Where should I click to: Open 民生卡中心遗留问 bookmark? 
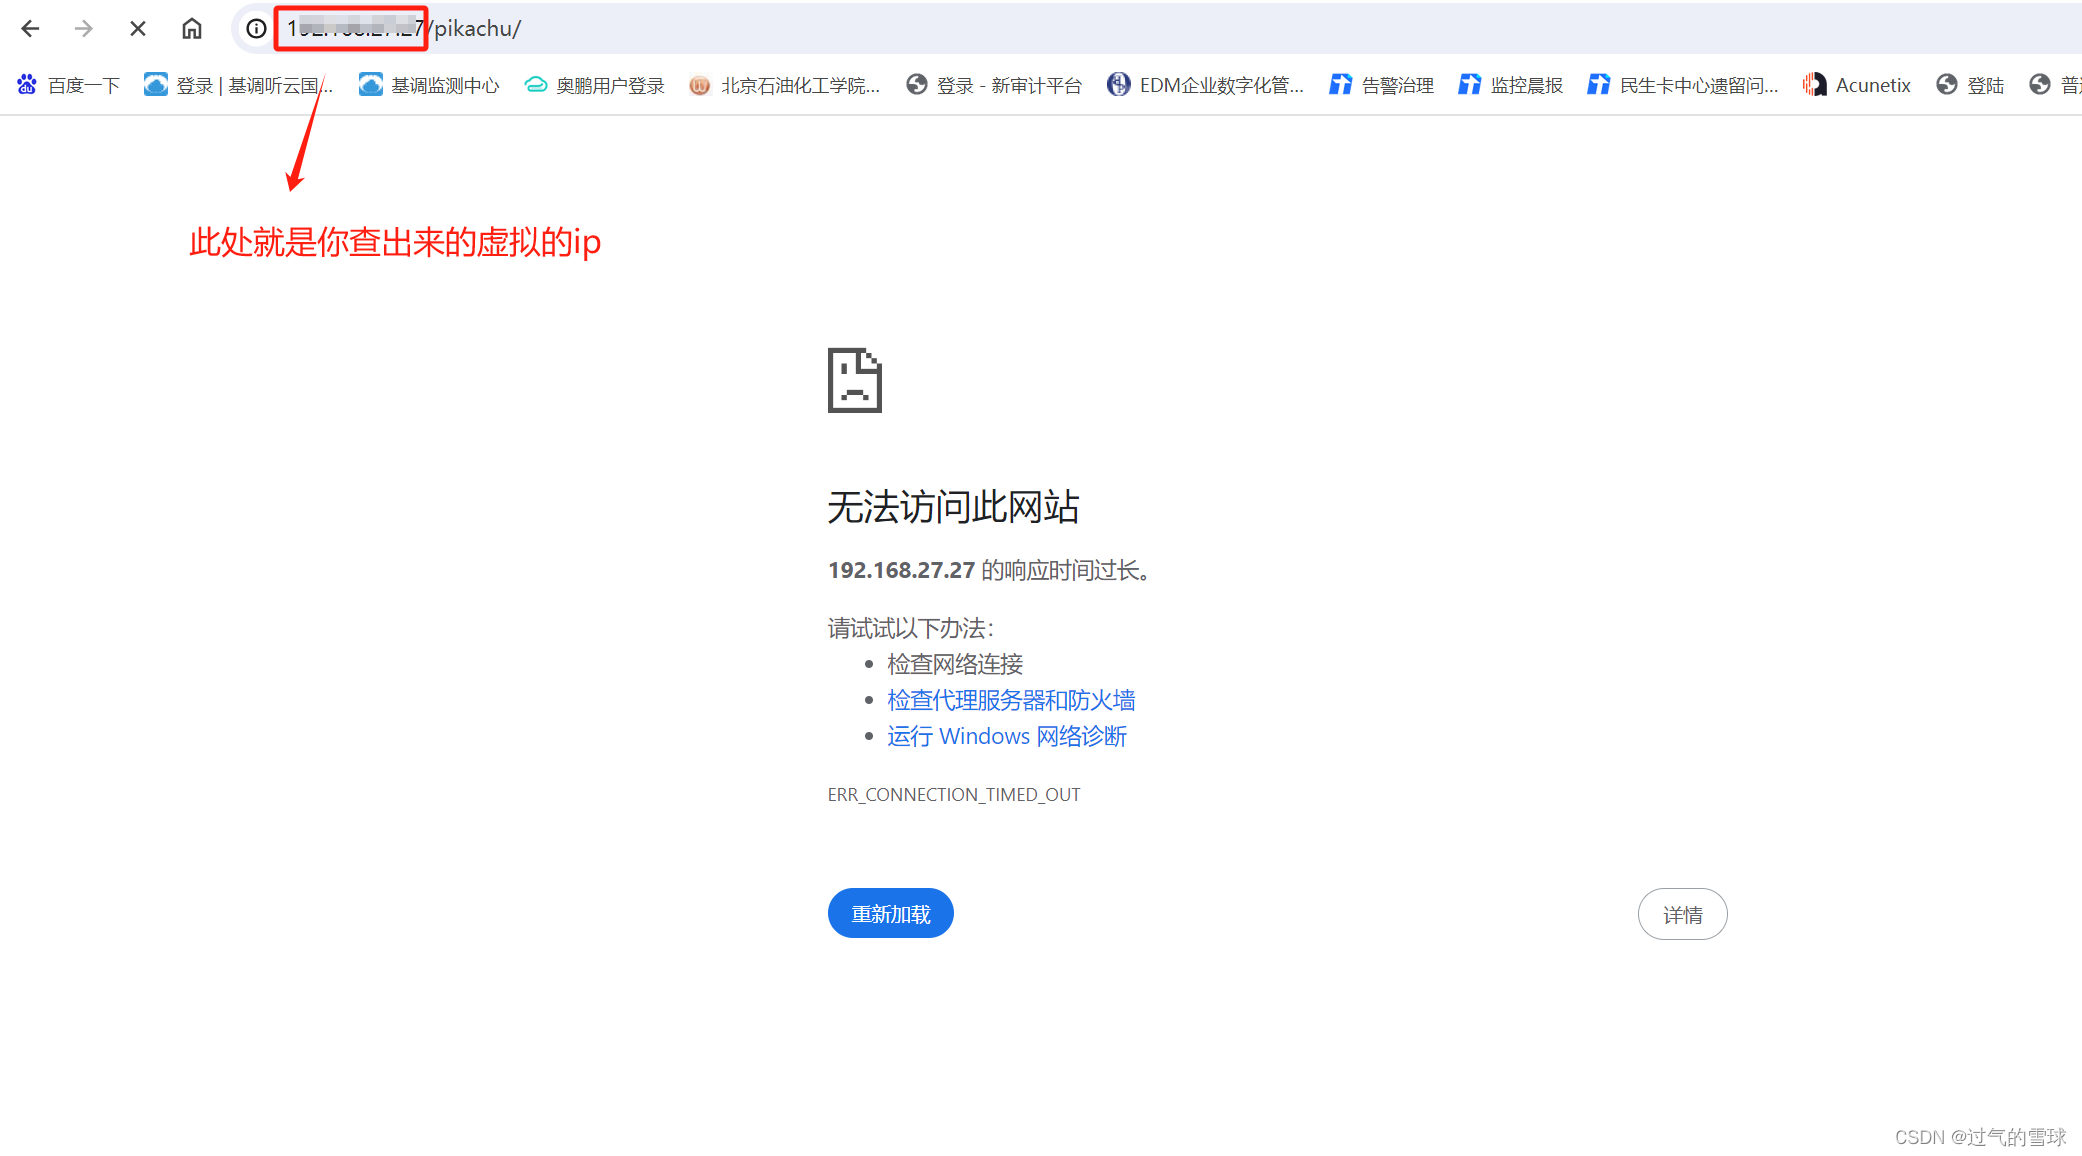pyautogui.click(x=1683, y=85)
